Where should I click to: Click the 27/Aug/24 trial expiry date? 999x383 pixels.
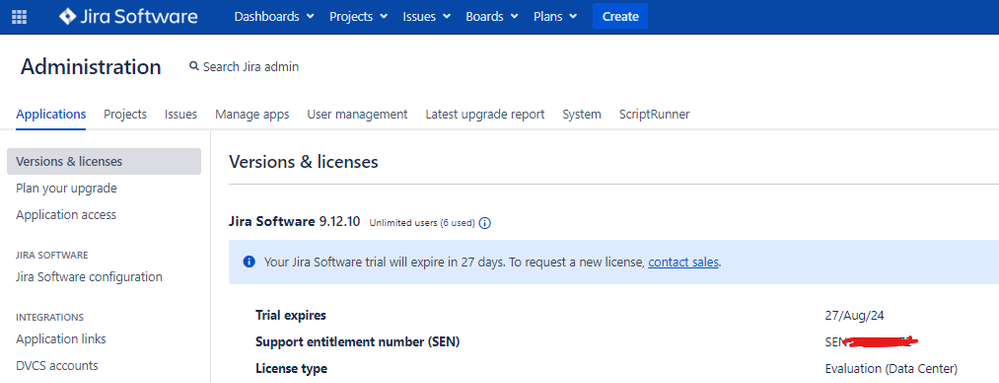(x=854, y=315)
